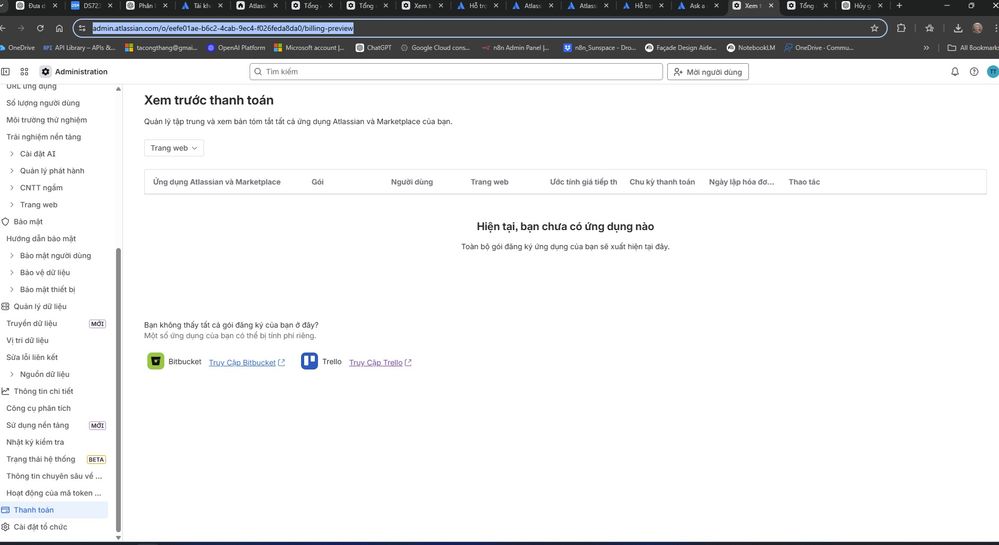
Task: Open the NotebookLM bookmark
Action: (751, 48)
